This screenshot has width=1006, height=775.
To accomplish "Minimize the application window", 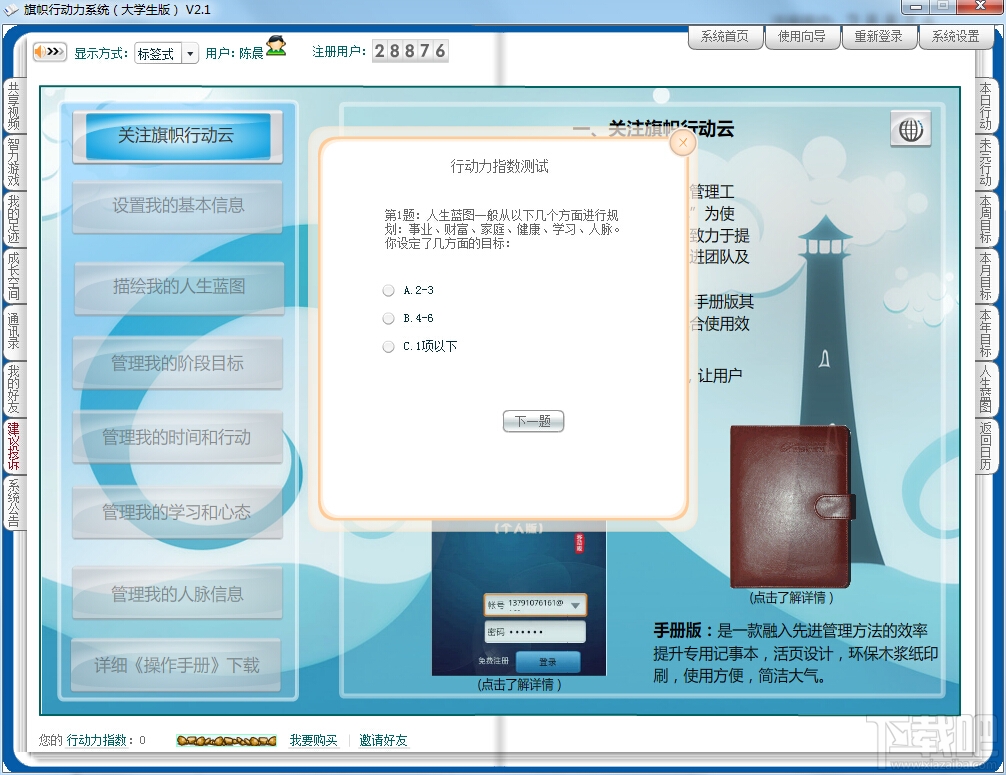I will 915,6.
